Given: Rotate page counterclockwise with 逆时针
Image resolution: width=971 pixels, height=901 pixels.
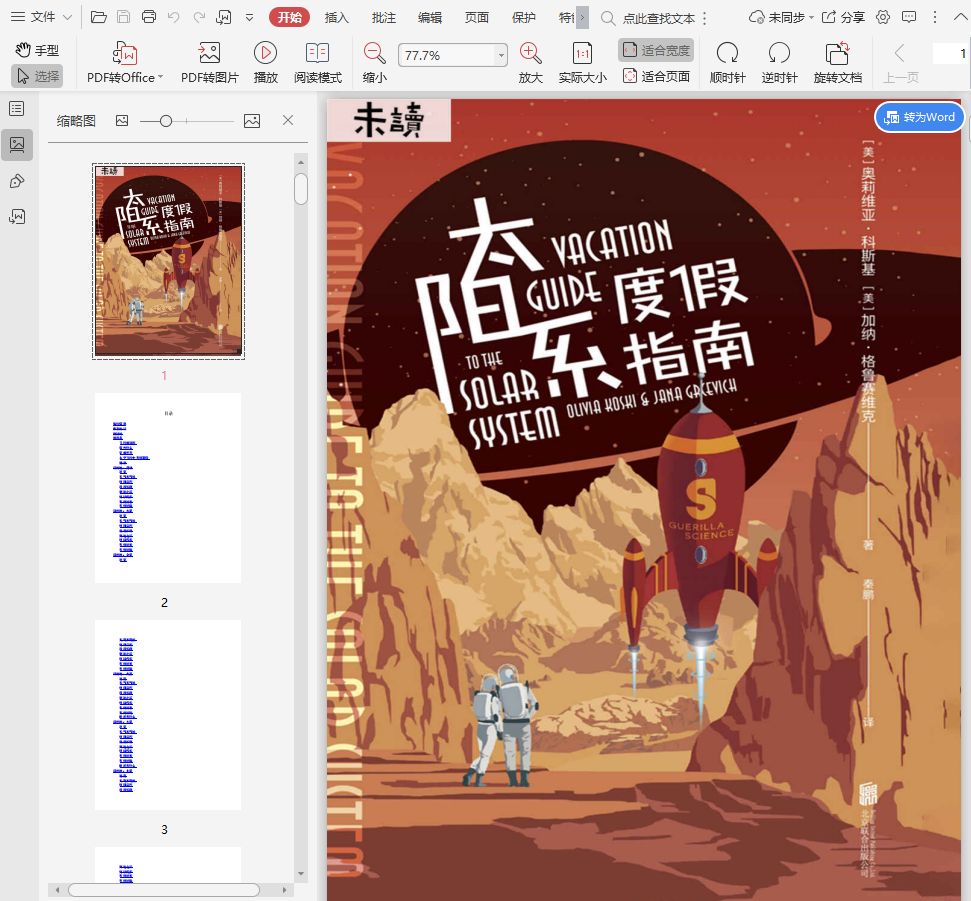Looking at the screenshot, I should click(779, 54).
